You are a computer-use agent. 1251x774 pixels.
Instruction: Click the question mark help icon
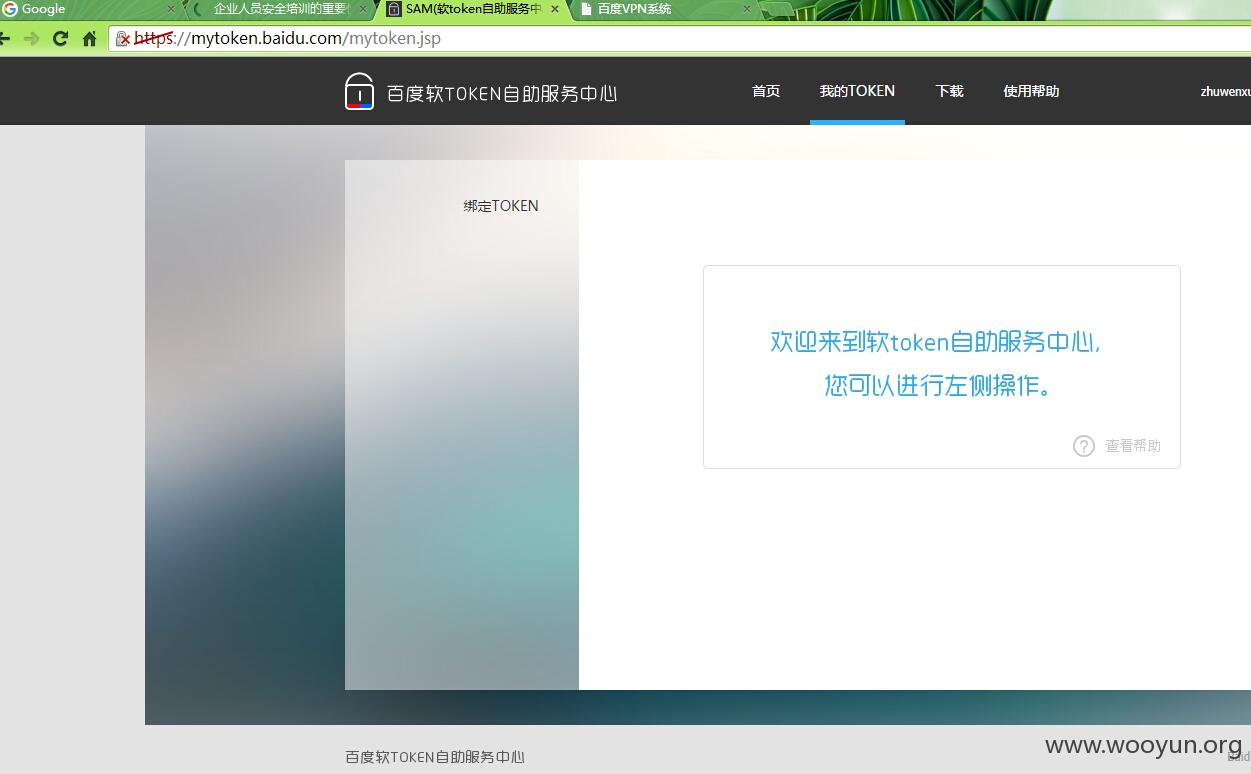click(1084, 446)
